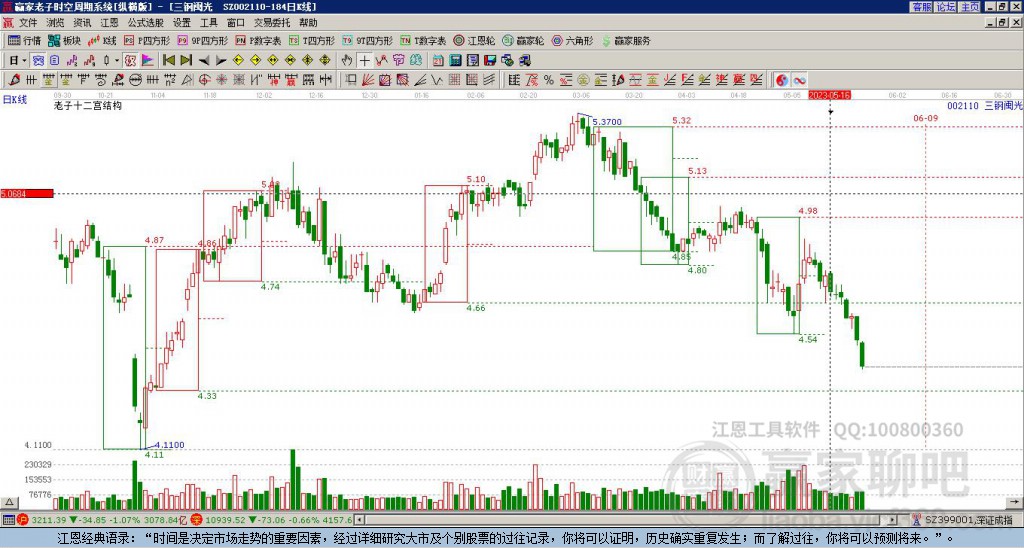
Task: Open the 文件 menu
Action: pos(28,23)
